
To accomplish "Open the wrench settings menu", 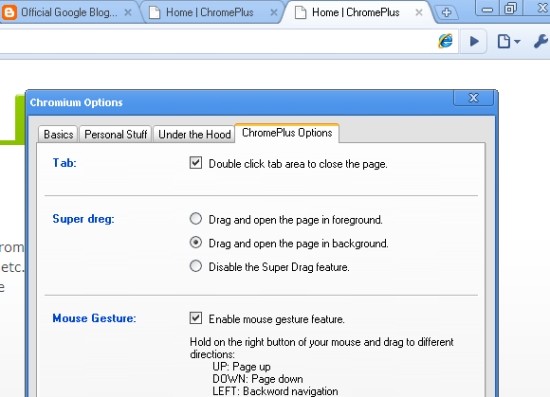I will coord(541,41).
